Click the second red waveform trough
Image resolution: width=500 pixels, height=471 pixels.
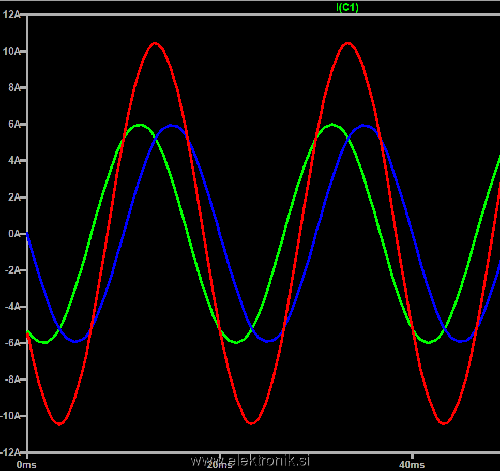click(252, 423)
